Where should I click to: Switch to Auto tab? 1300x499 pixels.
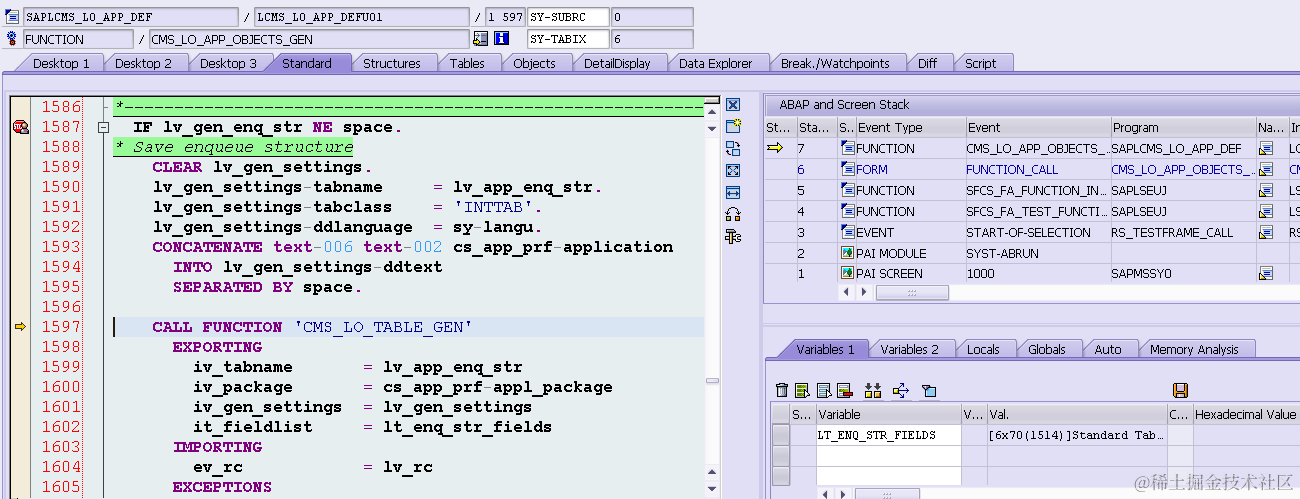tap(1108, 349)
